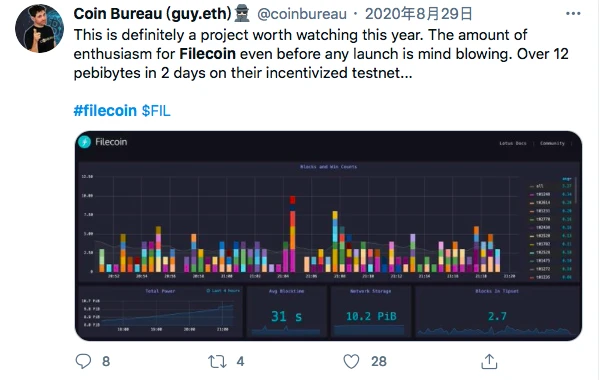This screenshot has height=380, width=601.
Task: Click the retweet arrows icon
Action: [x=217, y=361]
